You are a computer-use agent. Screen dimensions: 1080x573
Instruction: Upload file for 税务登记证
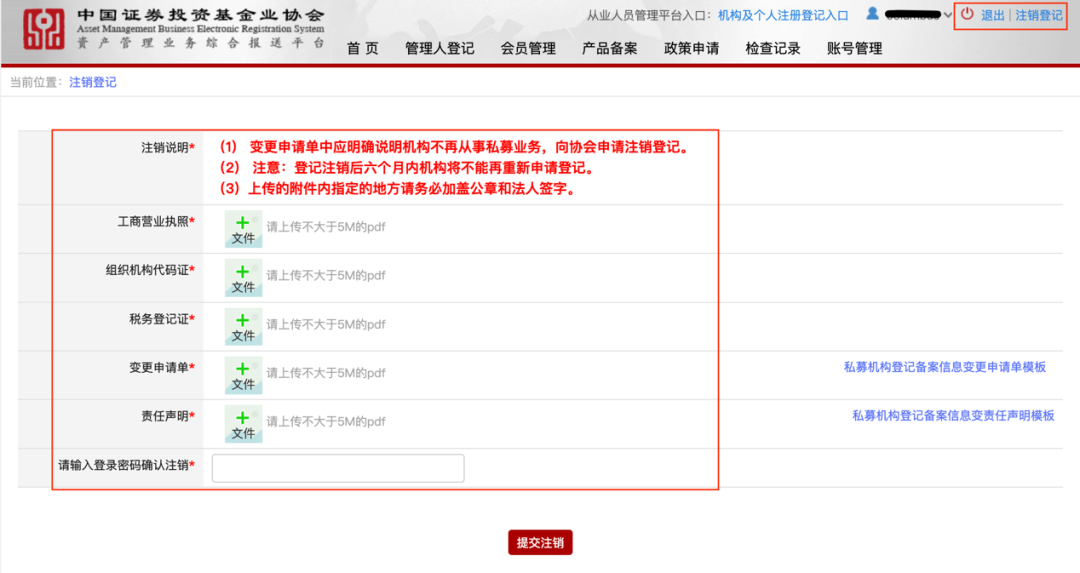243,327
